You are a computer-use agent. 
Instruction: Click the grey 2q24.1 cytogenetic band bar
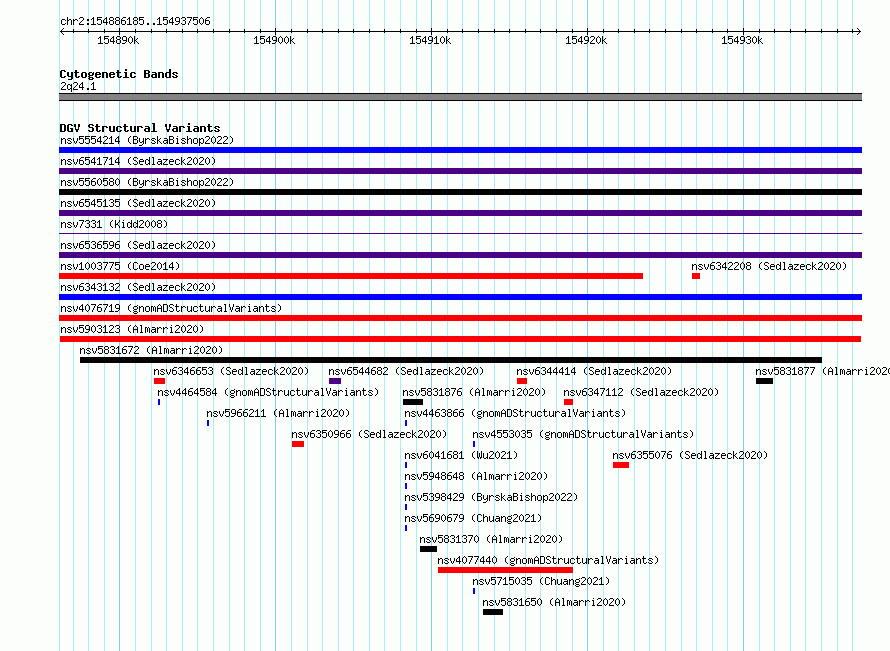point(460,97)
